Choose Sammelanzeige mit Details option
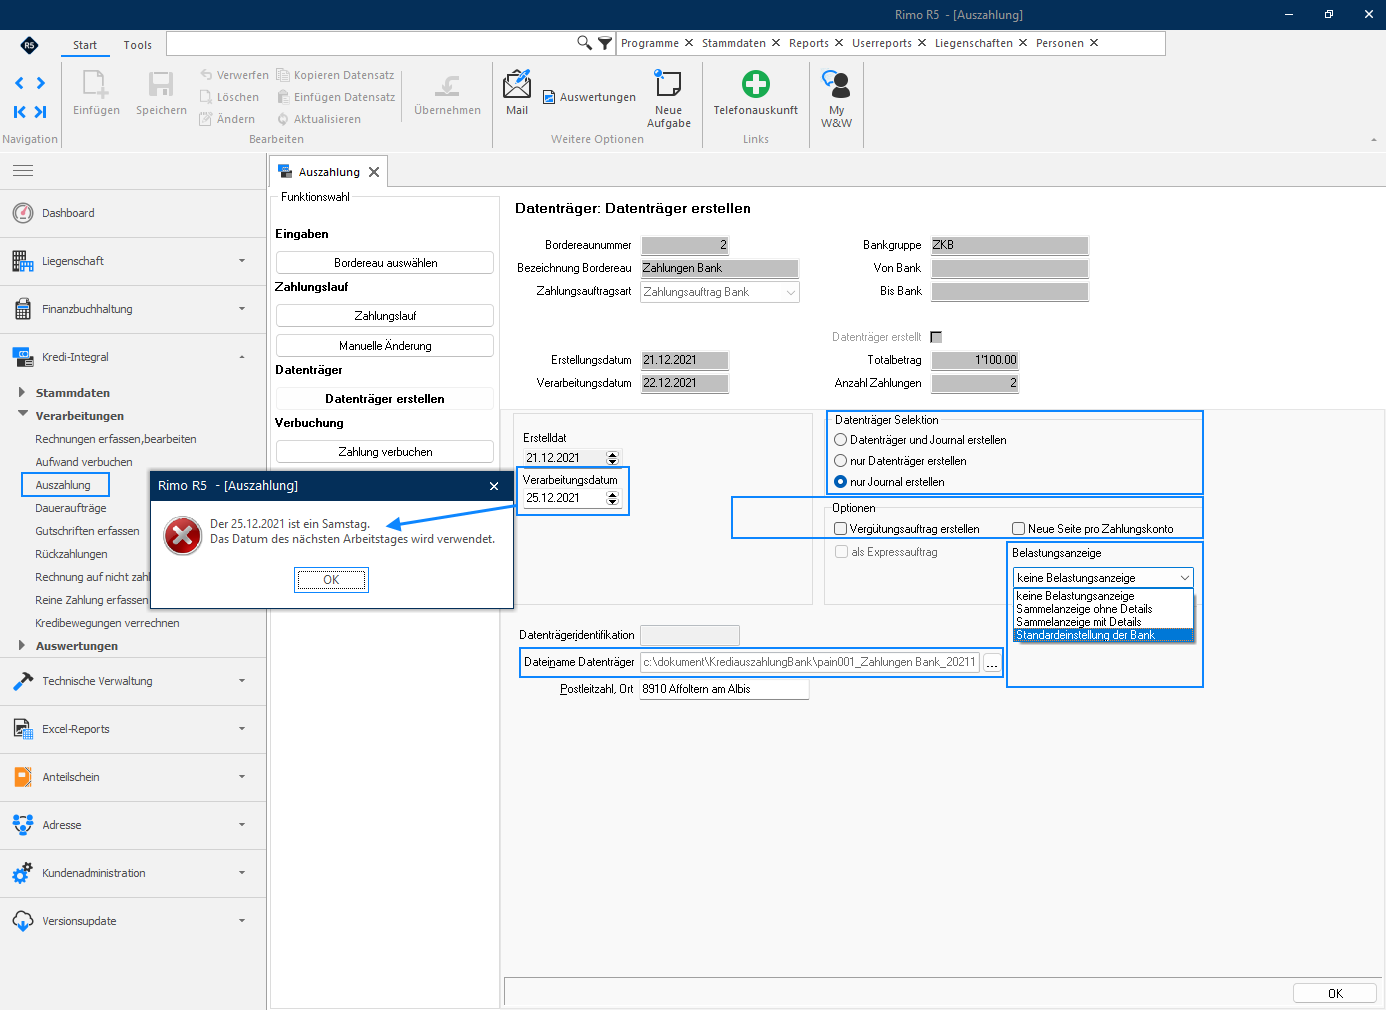This screenshot has width=1386, height=1010. pyautogui.click(x=1103, y=622)
